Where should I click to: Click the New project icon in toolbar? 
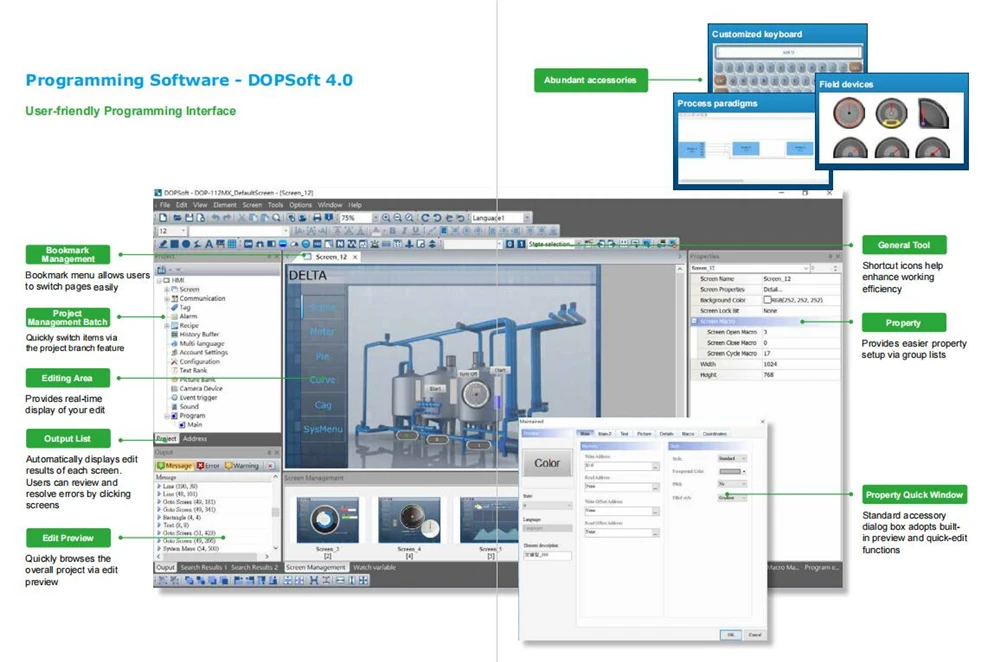point(163,217)
